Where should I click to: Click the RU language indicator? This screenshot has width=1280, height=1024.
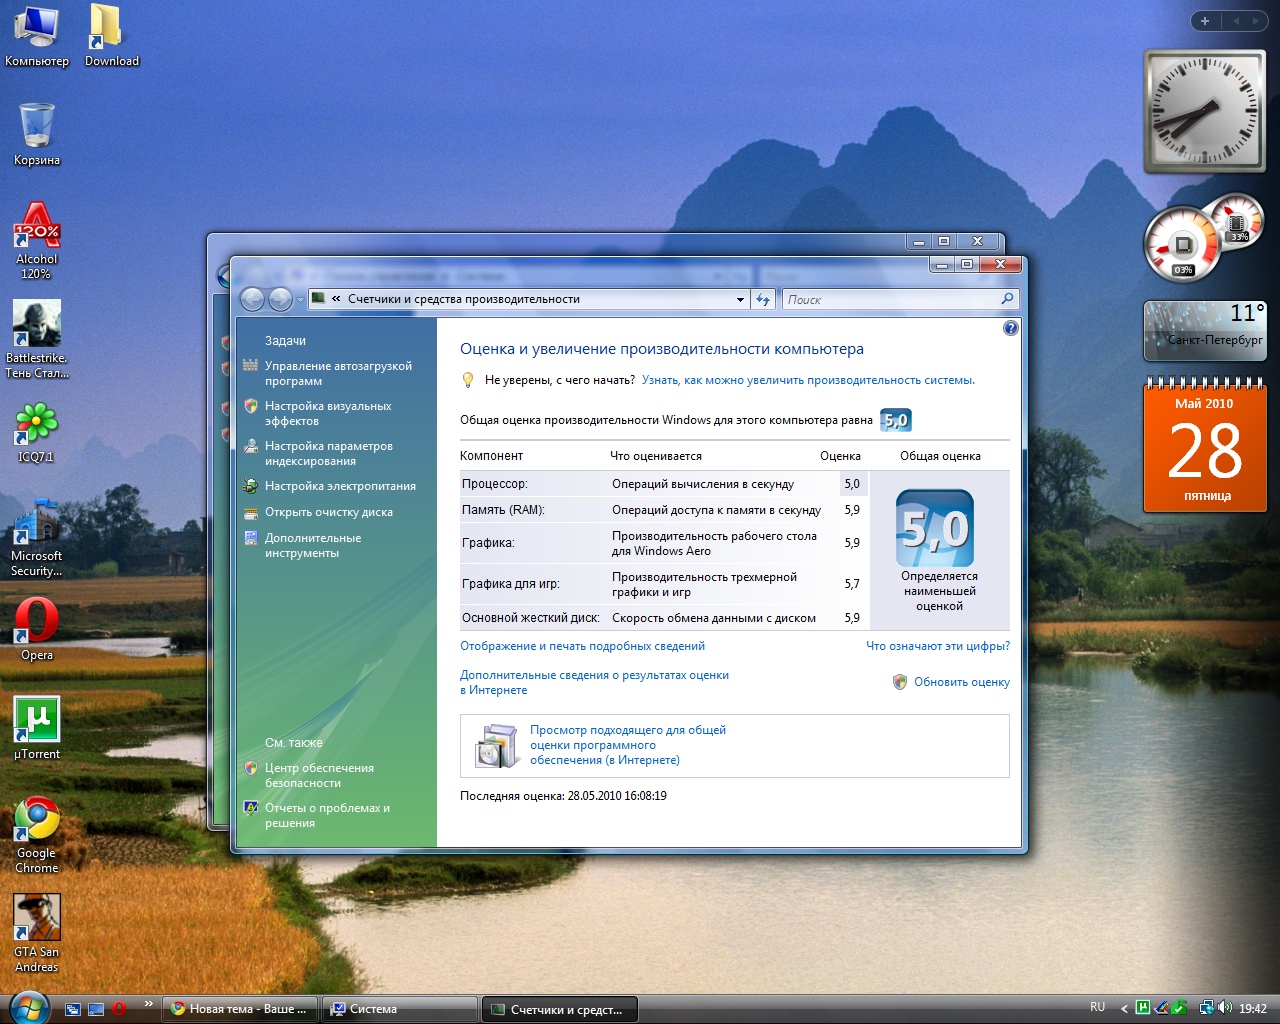[x=1098, y=1007]
